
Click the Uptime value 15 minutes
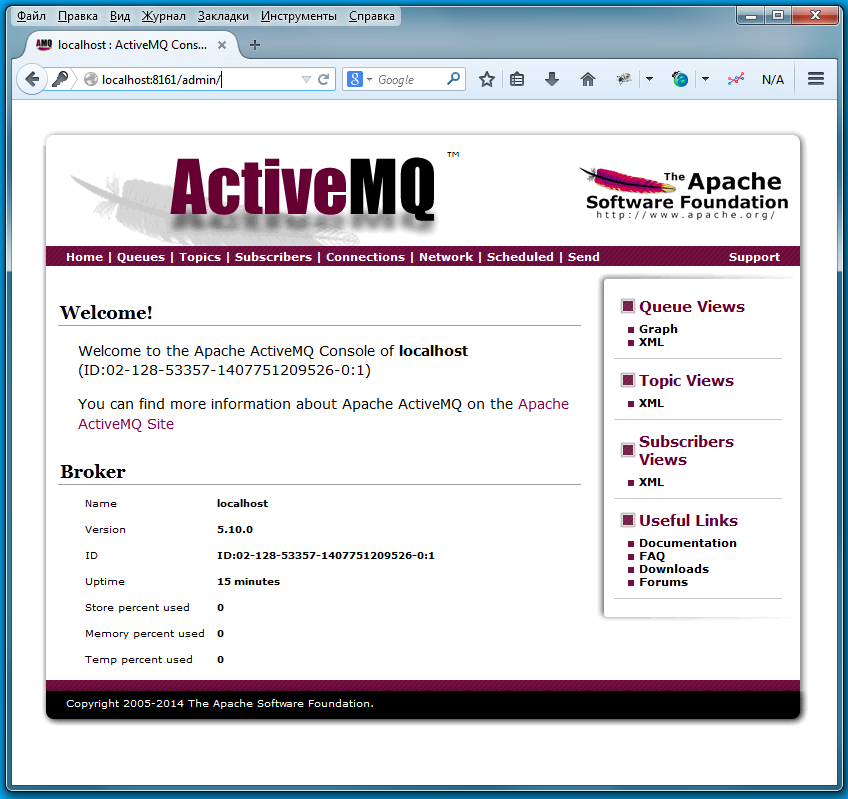pos(248,582)
